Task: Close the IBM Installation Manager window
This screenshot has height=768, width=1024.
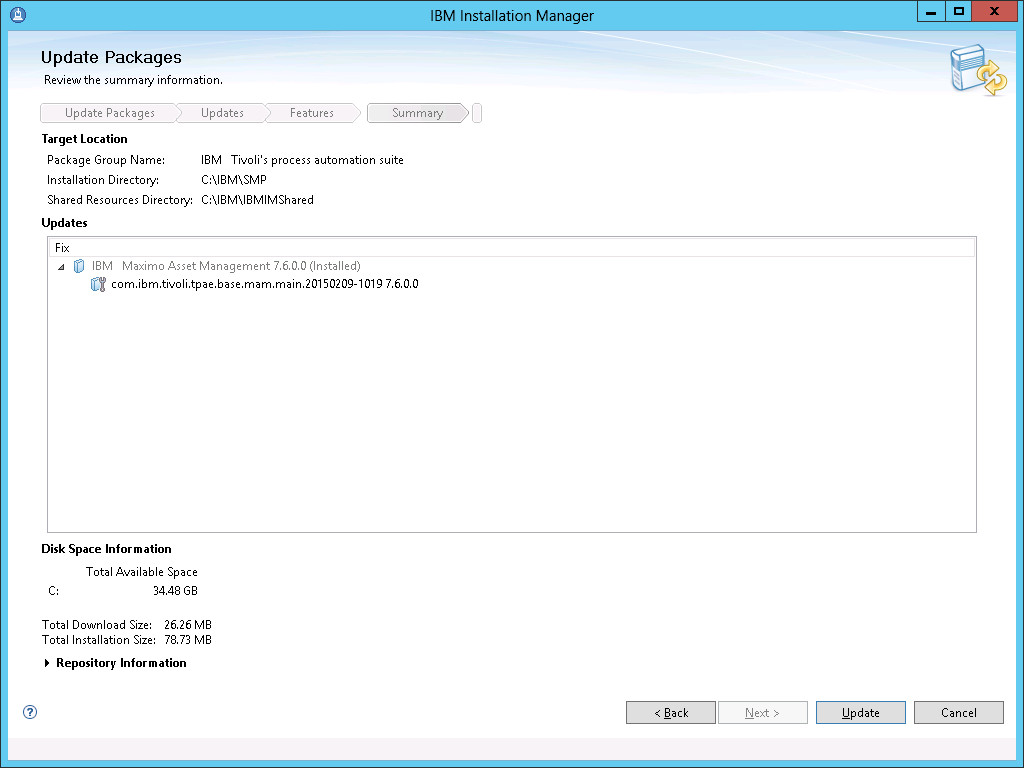Action: pyautogui.click(x=994, y=12)
